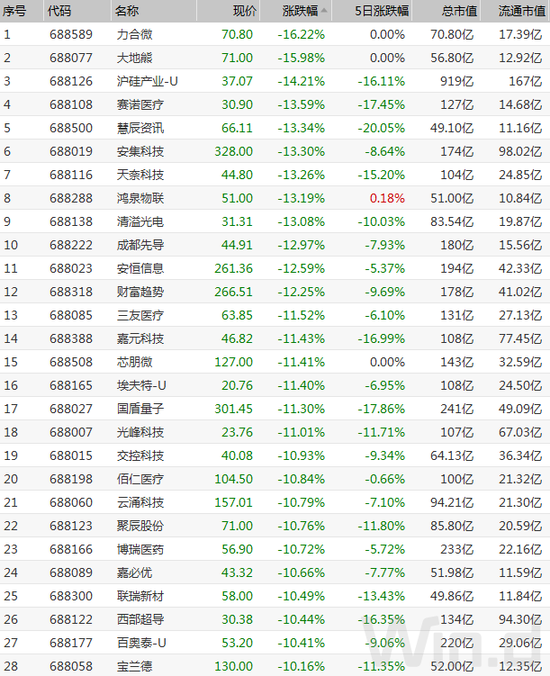Click code 688123 for 聚辰股份
The image size is (550, 676).
coord(71,526)
